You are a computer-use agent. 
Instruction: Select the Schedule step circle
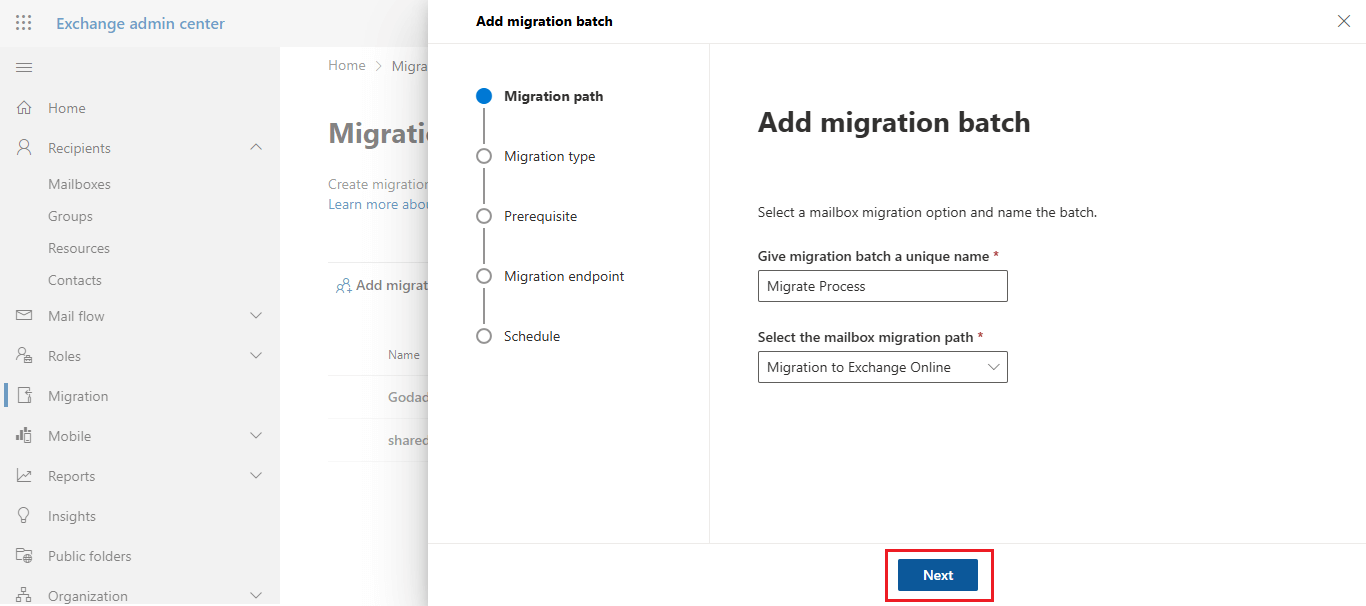point(484,336)
